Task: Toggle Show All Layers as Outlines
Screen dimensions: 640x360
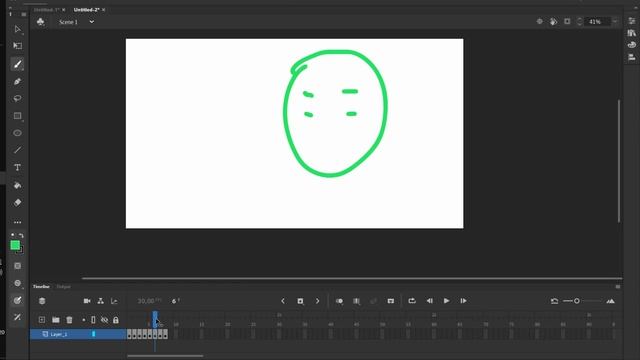Action: (93, 320)
